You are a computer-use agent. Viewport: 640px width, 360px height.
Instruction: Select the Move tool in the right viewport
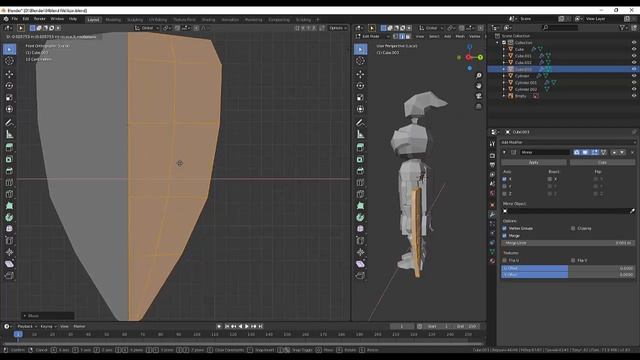pyautogui.click(x=360, y=74)
